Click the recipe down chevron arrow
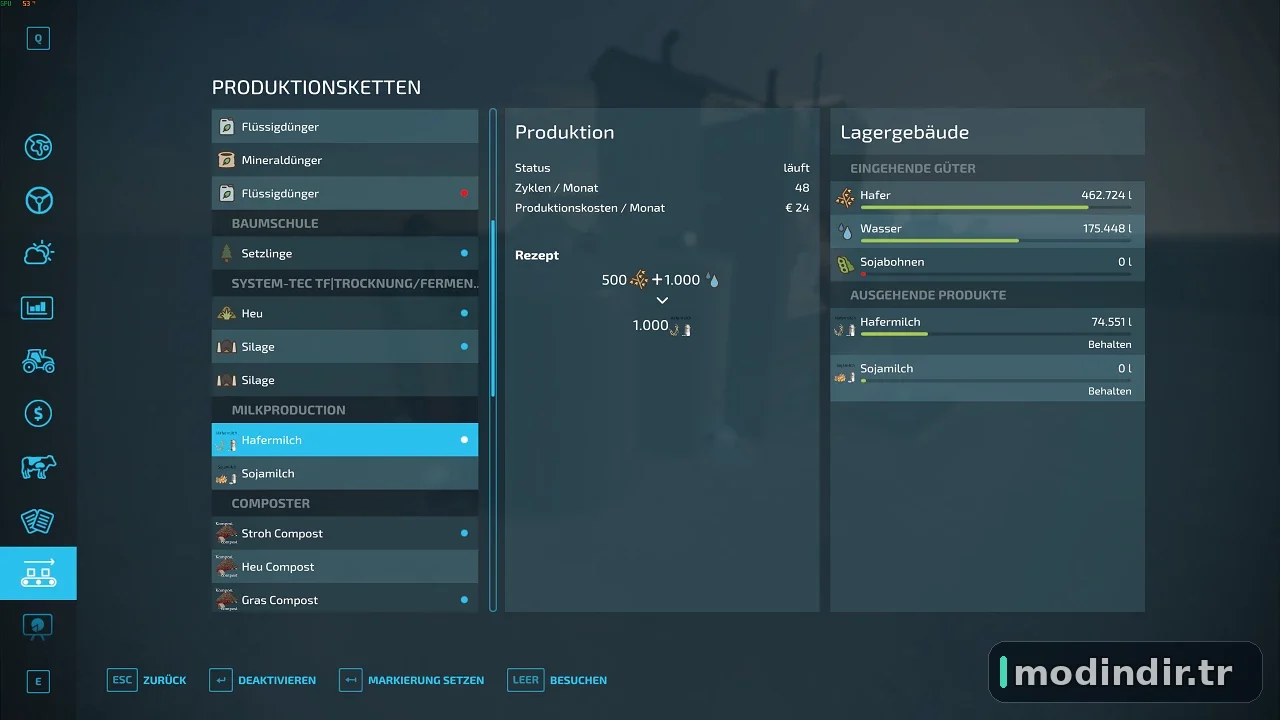Viewport: 1280px width, 720px height. pos(662,301)
